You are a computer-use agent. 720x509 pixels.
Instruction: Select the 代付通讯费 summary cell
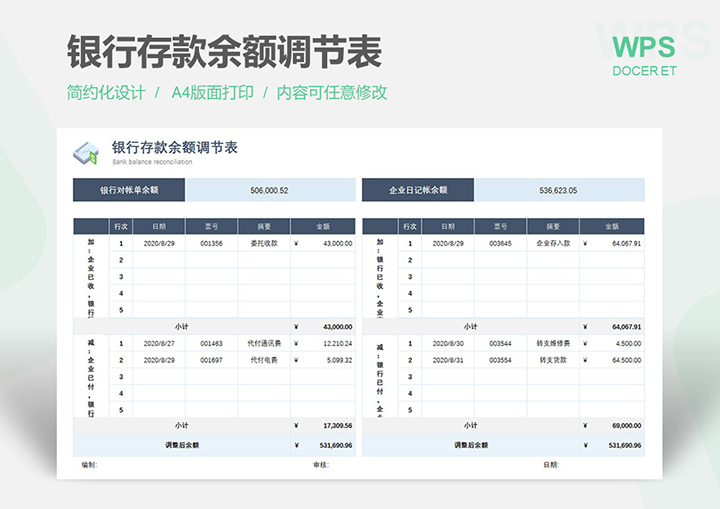264,343
